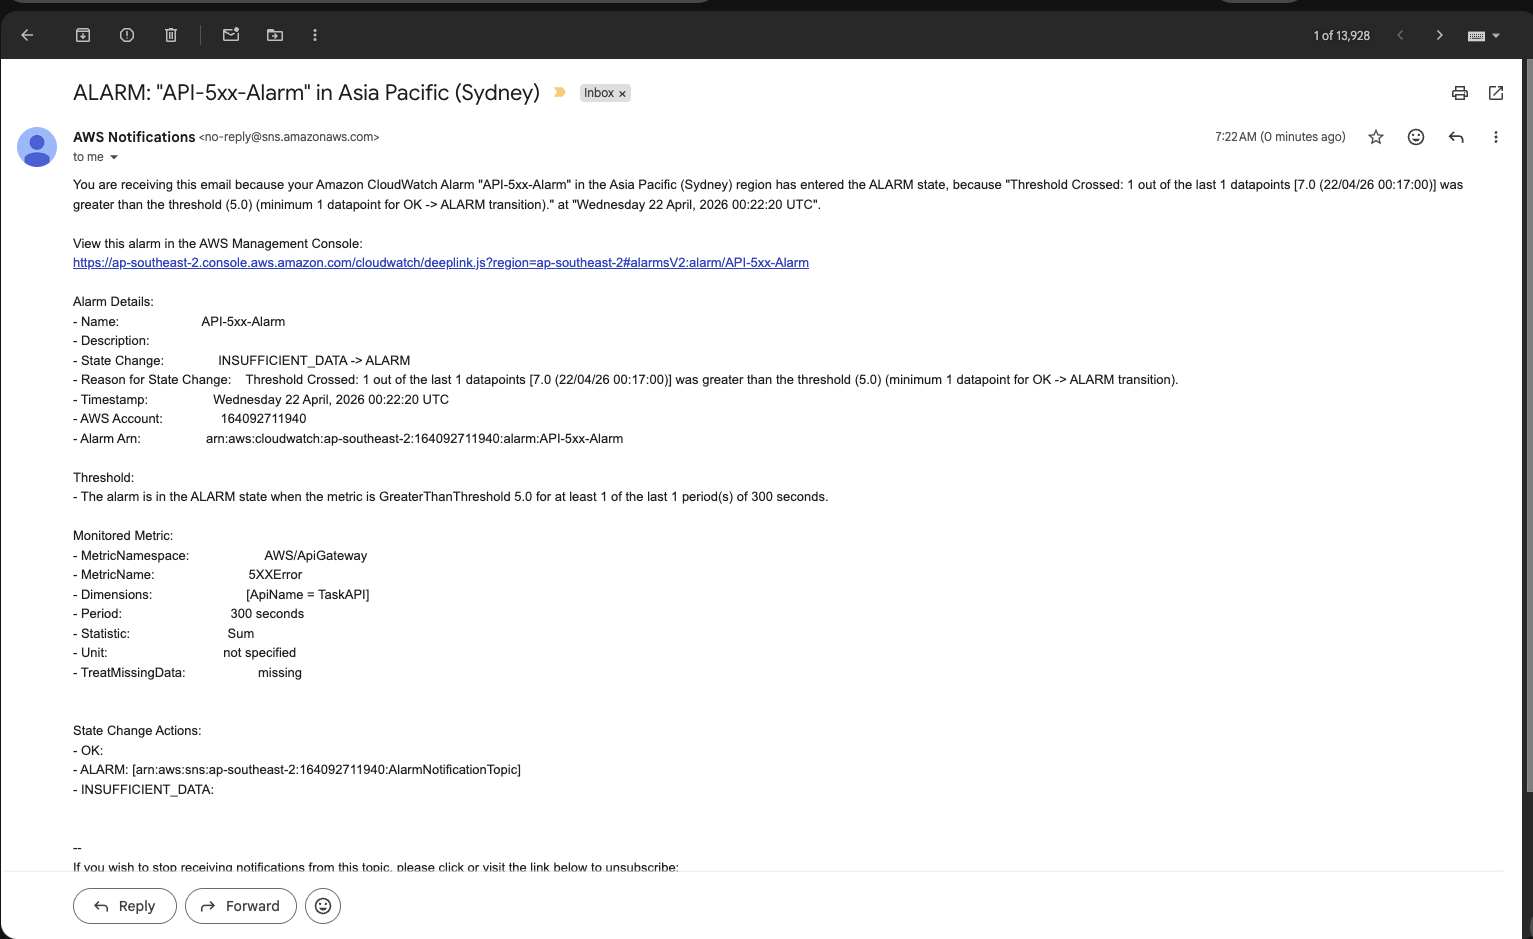Screen dimensions: 1533x939
Task: Star the AWS alarm email
Action: pyautogui.click(x=1376, y=136)
